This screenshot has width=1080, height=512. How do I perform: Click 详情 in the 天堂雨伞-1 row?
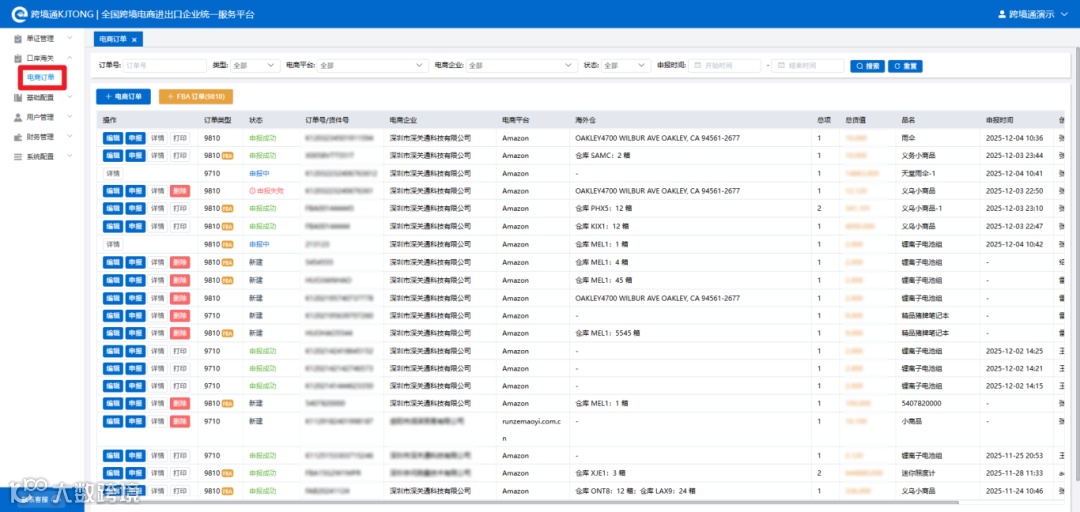point(112,174)
